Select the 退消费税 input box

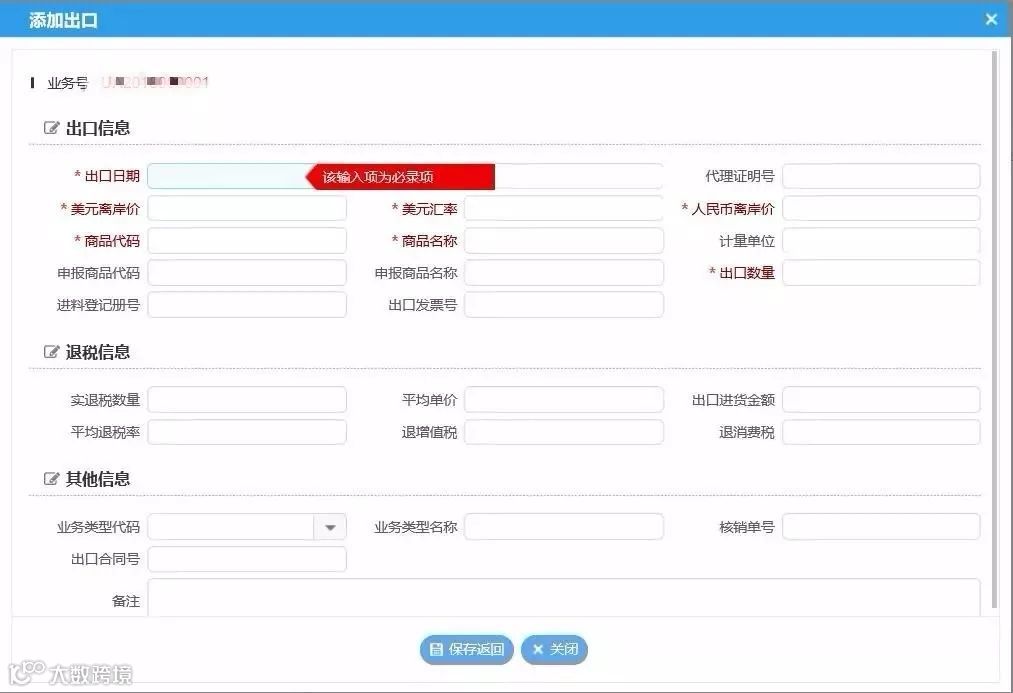click(881, 432)
